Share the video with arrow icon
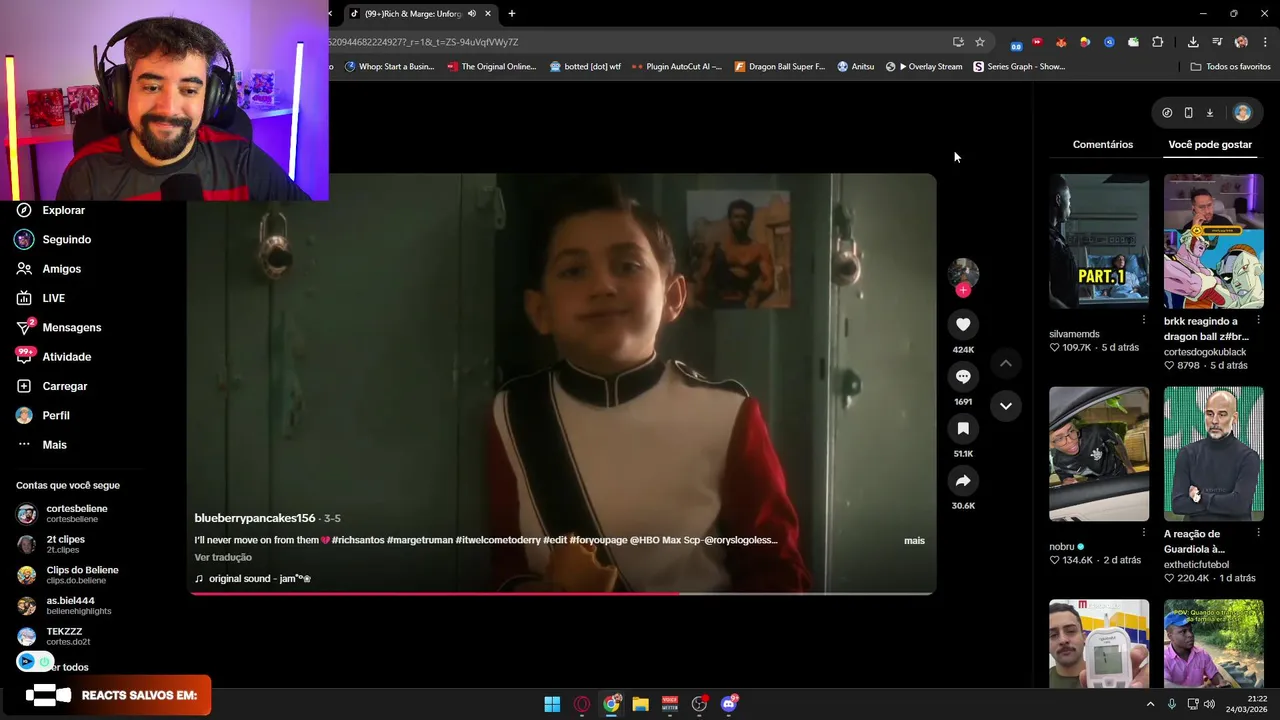Viewport: 1280px width, 720px height. (x=963, y=480)
